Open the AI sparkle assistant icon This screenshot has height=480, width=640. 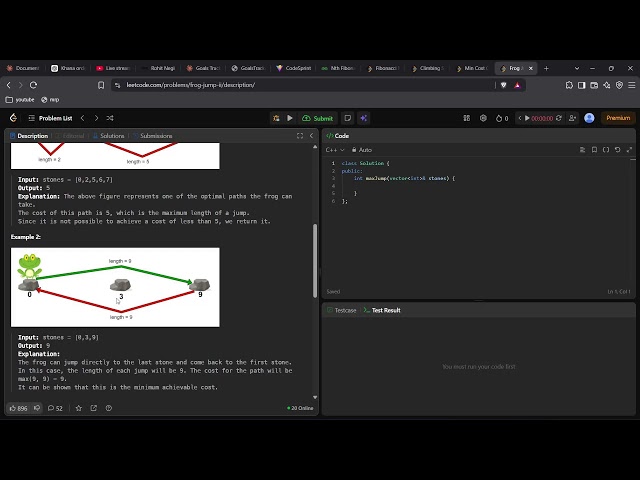364,118
